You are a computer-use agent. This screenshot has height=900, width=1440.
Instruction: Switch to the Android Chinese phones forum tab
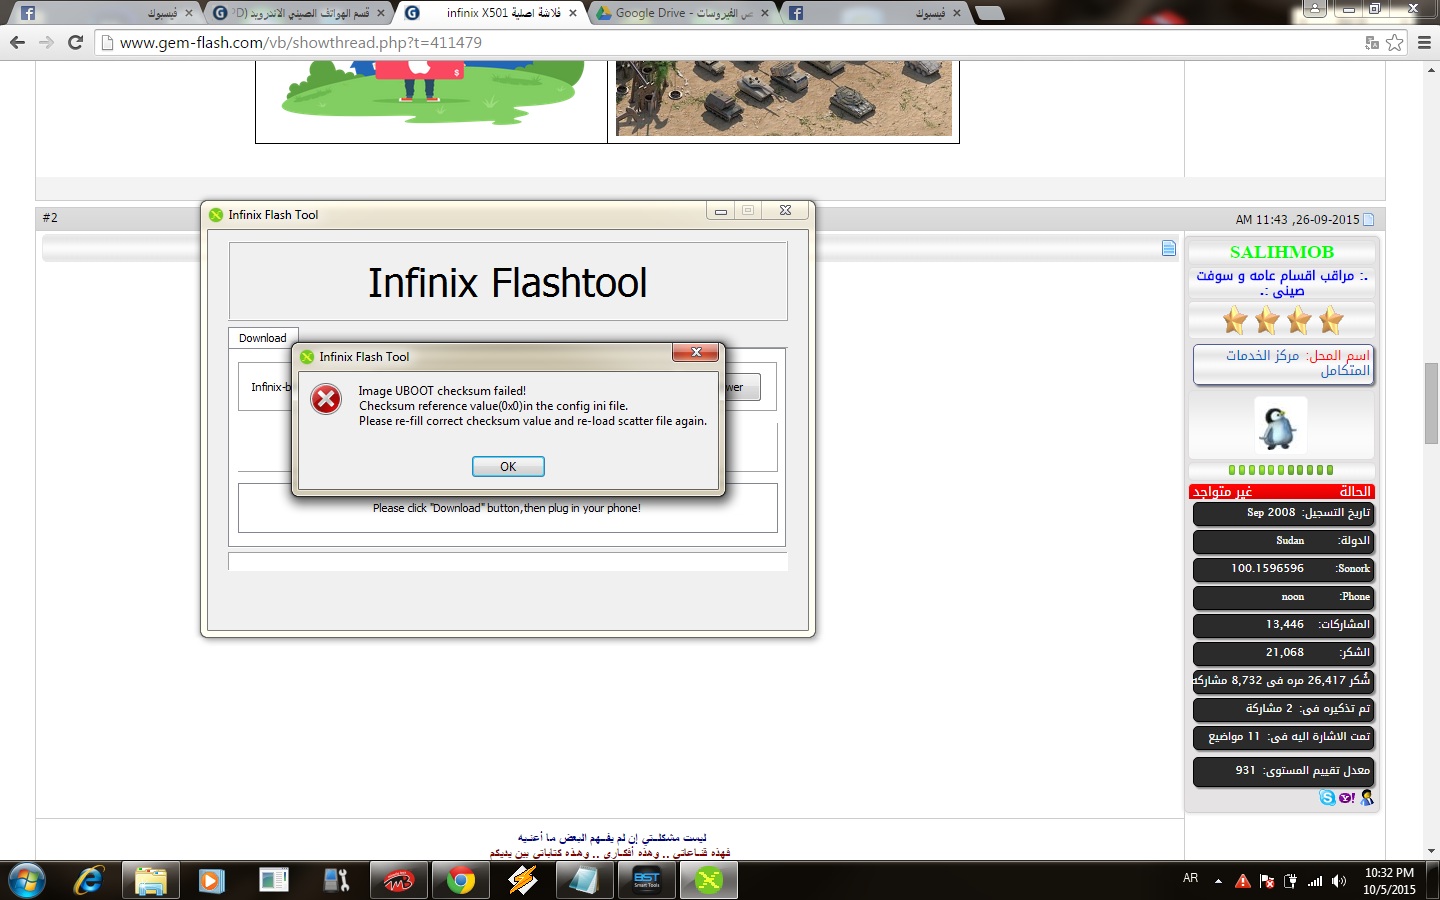(299, 13)
